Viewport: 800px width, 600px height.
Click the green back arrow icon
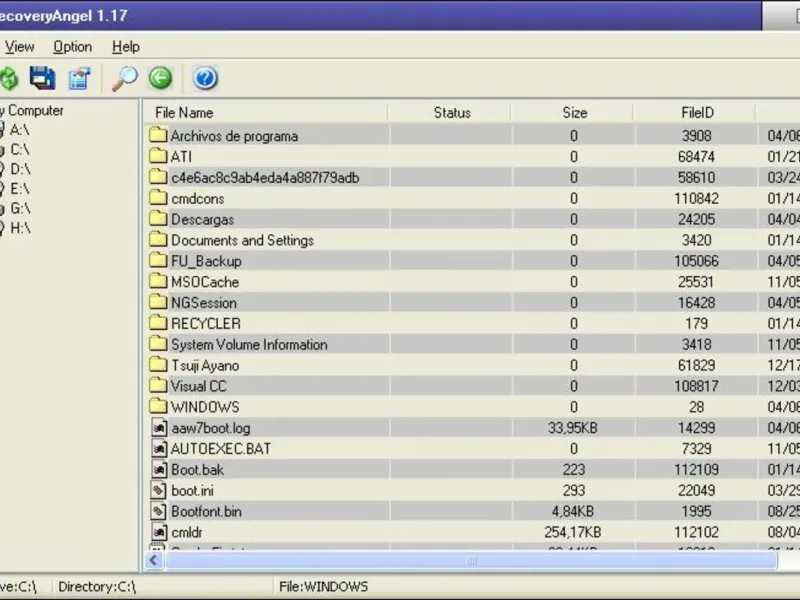[161, 78]
